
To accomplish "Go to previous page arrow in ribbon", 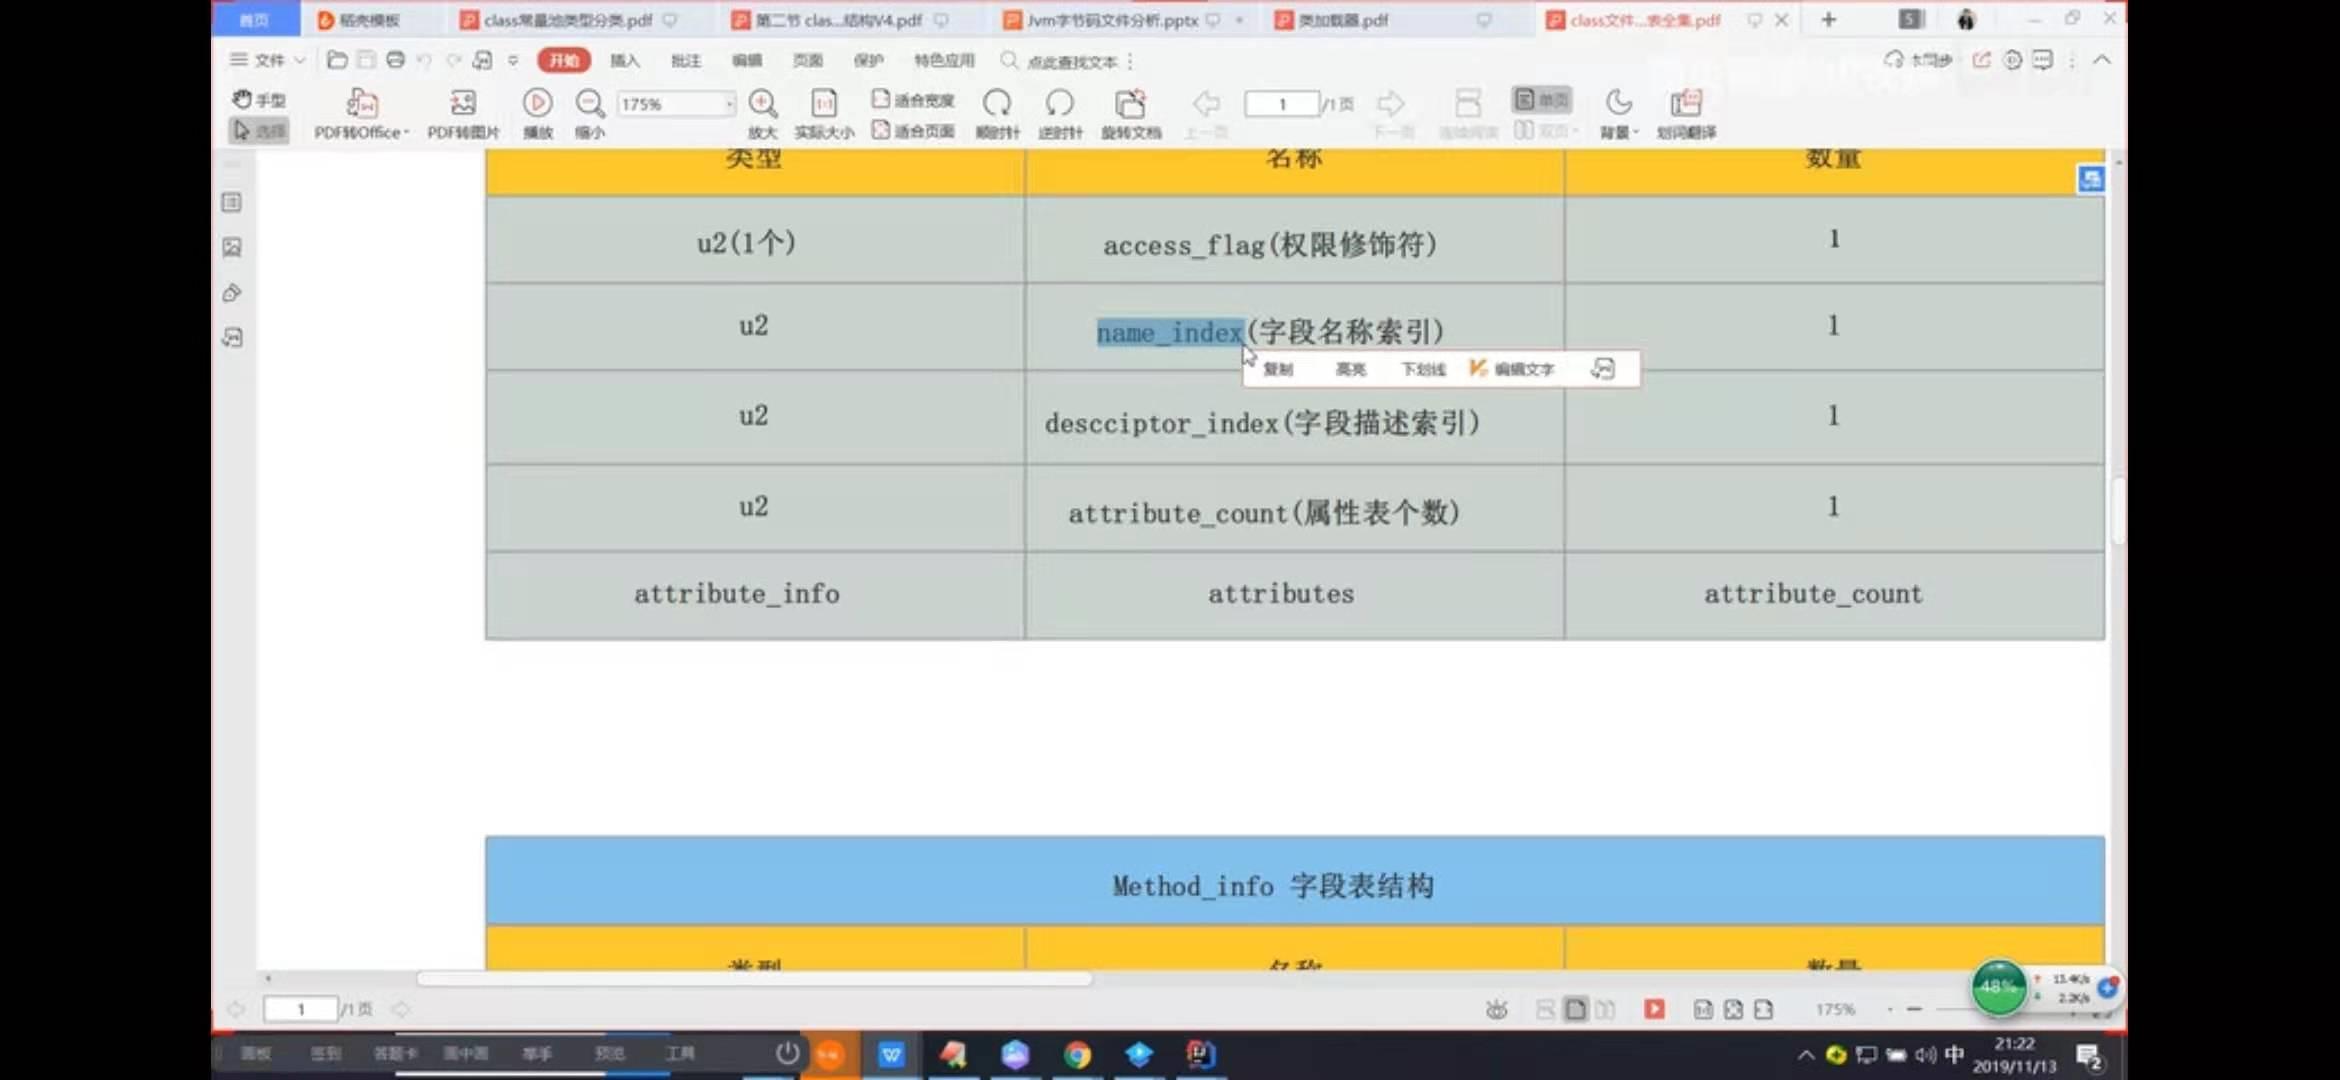I will point(1207,104).
